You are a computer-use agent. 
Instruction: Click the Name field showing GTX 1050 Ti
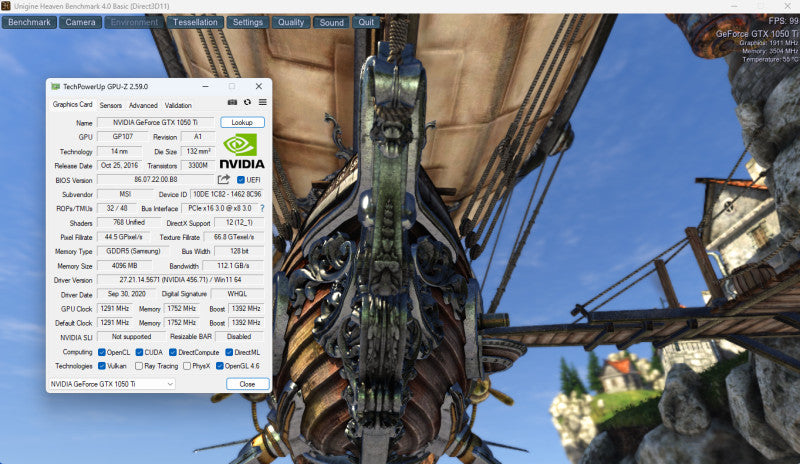click(x=155, y=123)
